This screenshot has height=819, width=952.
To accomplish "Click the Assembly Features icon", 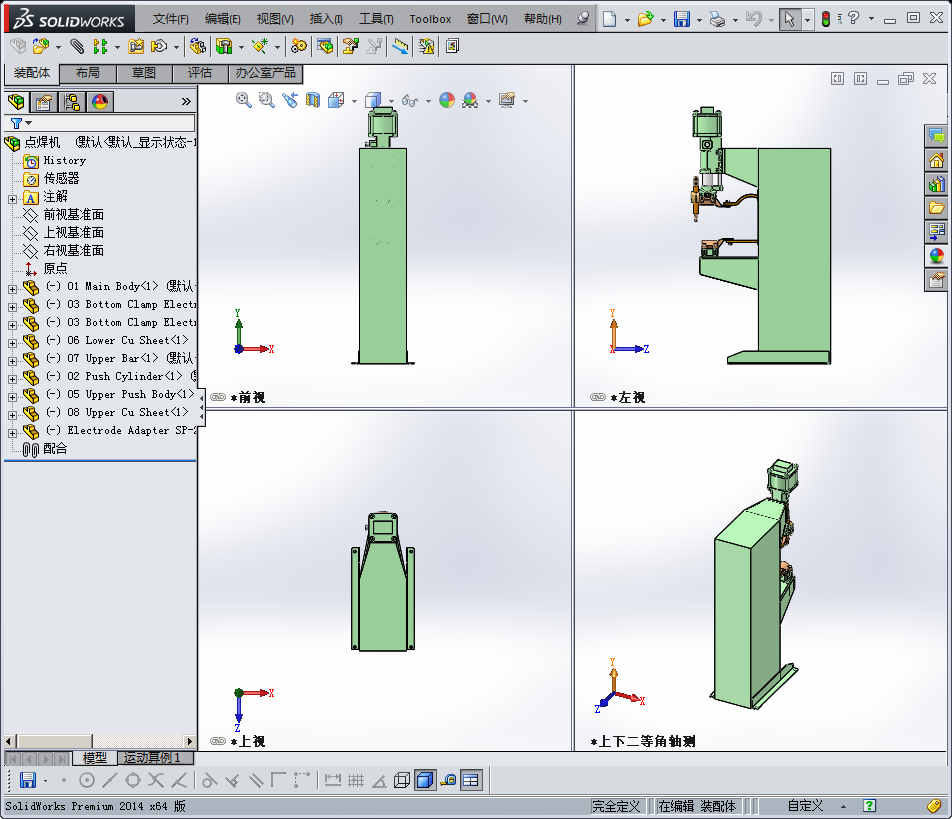I will tap(224, 46).
